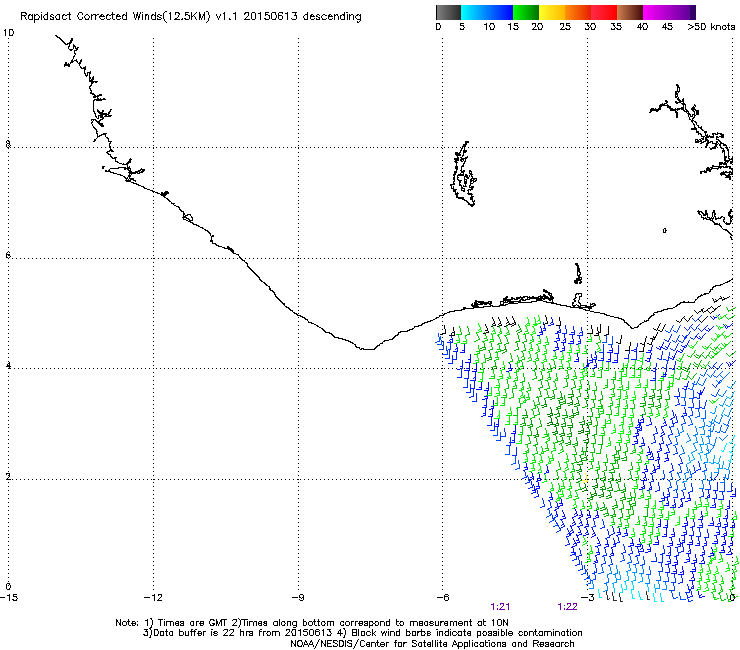Click the island outline near -6, 7.5N

click(463, 174)
